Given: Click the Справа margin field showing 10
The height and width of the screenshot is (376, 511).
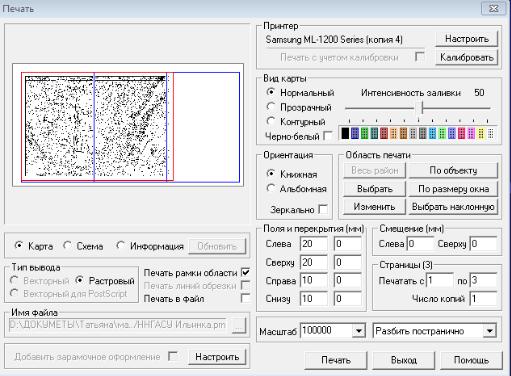Looking at the screenshot, I should pos(313,280).
